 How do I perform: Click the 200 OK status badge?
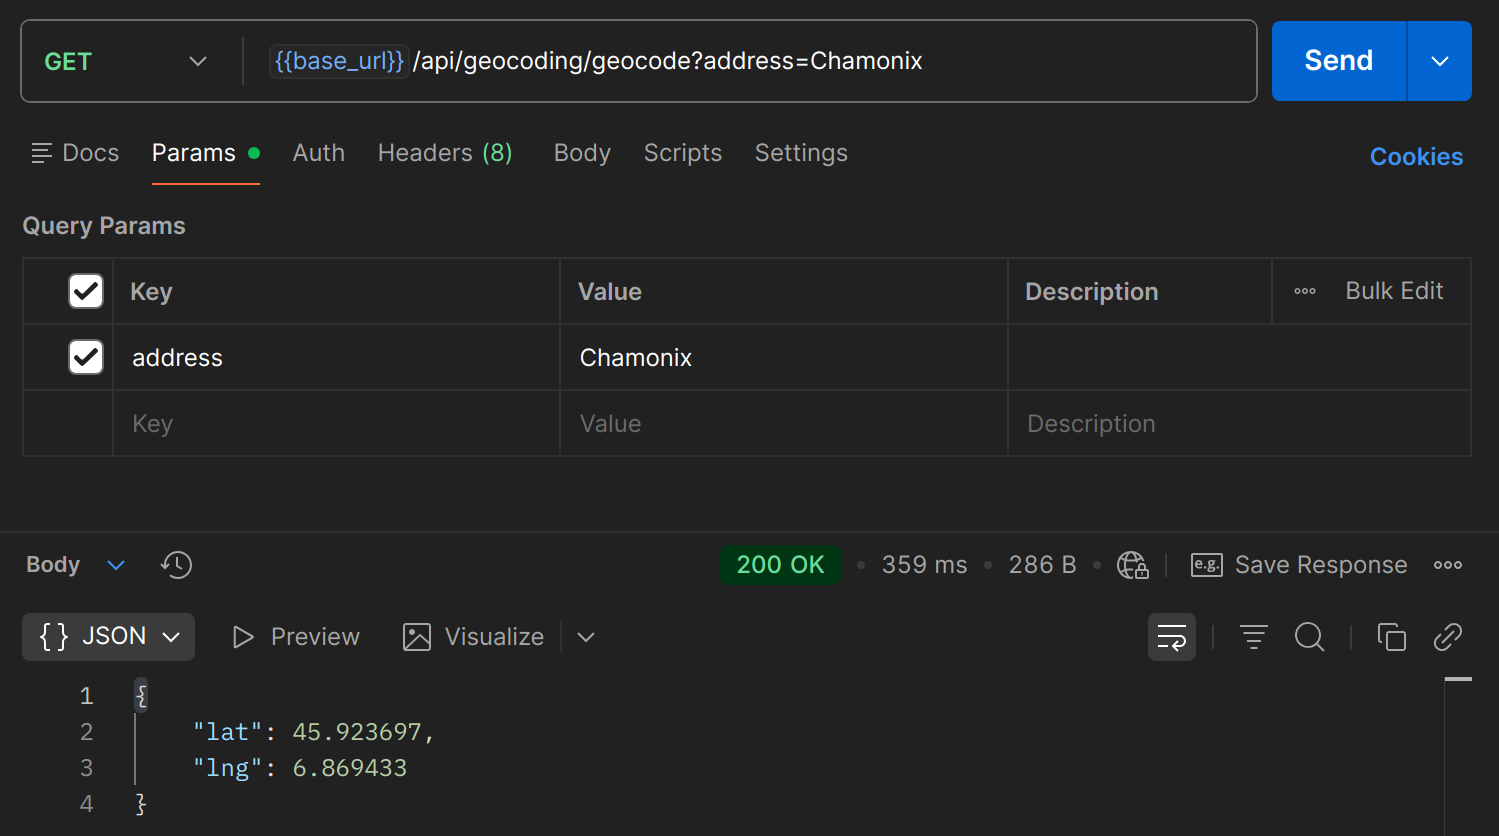click(780, 565)
